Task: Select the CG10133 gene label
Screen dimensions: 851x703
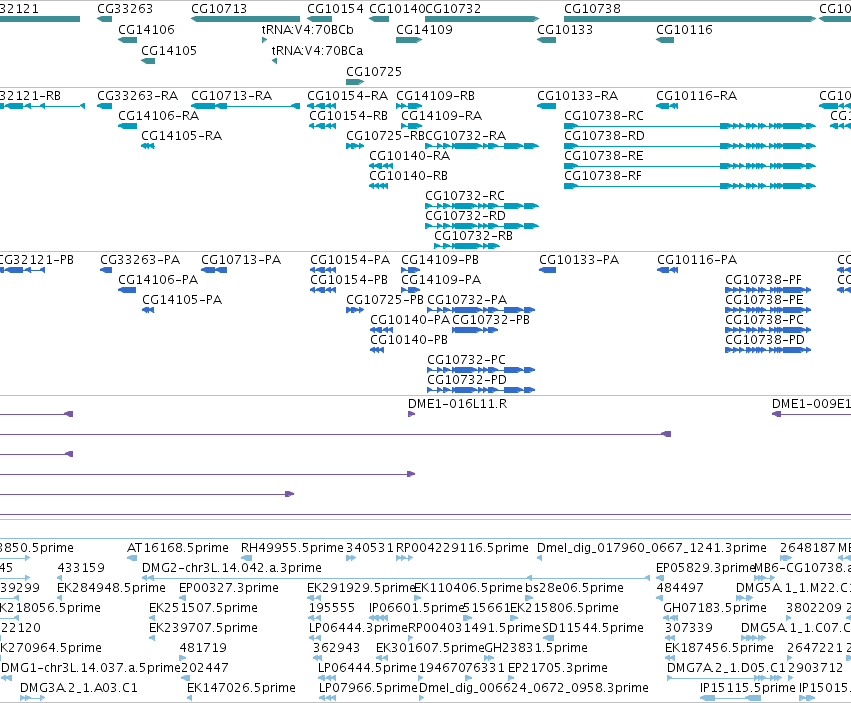Action: [x=565, y=30]
